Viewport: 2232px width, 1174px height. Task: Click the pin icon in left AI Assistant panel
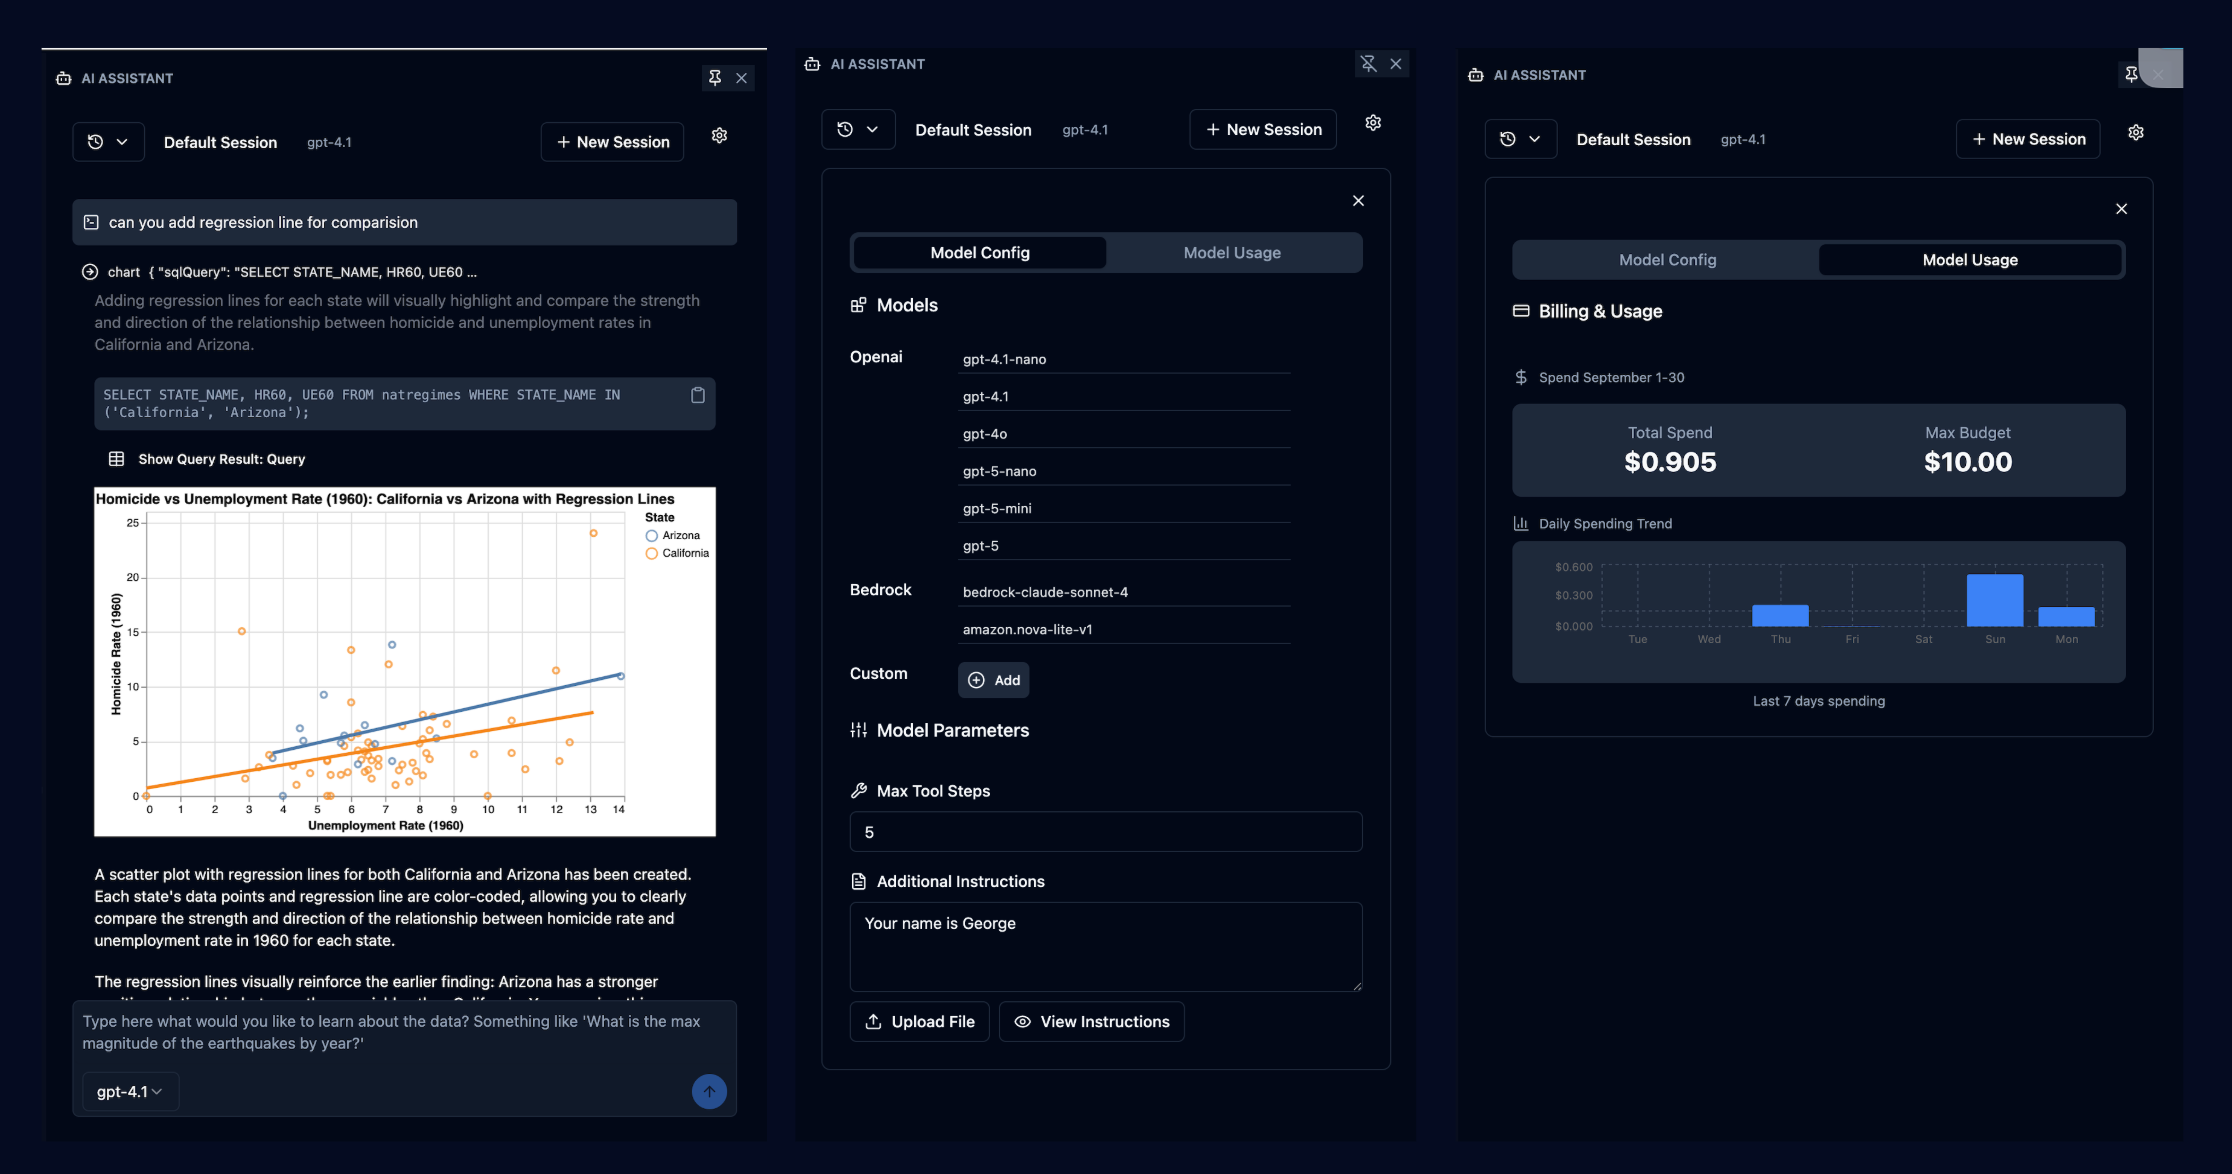tap(715, 78)
